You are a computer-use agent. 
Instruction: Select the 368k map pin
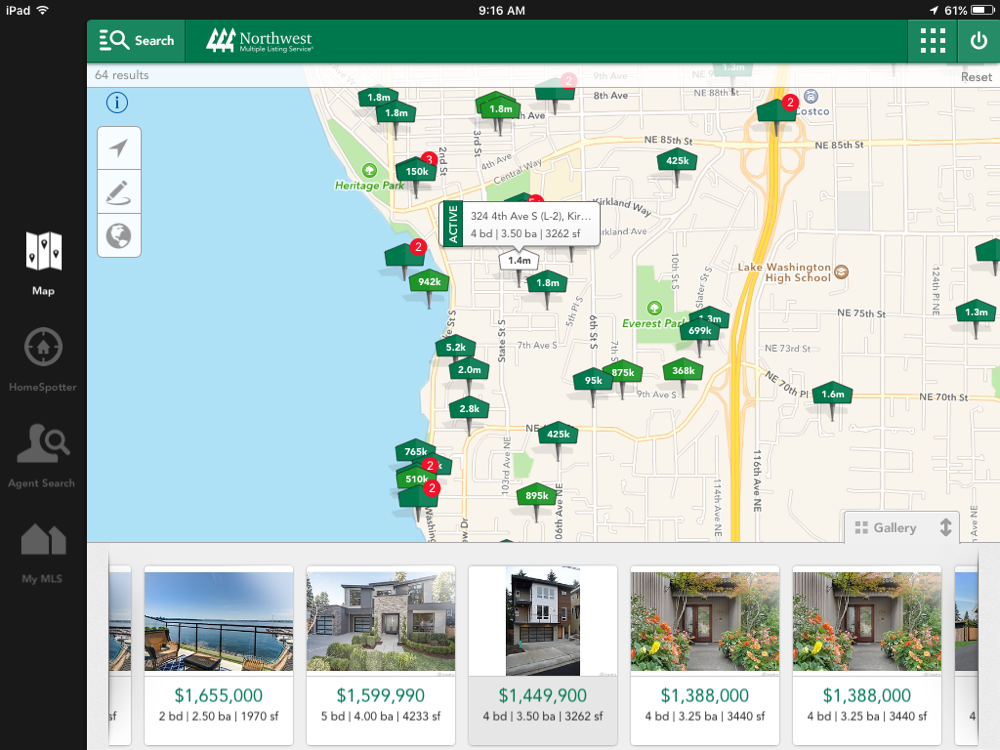point(683,371)
